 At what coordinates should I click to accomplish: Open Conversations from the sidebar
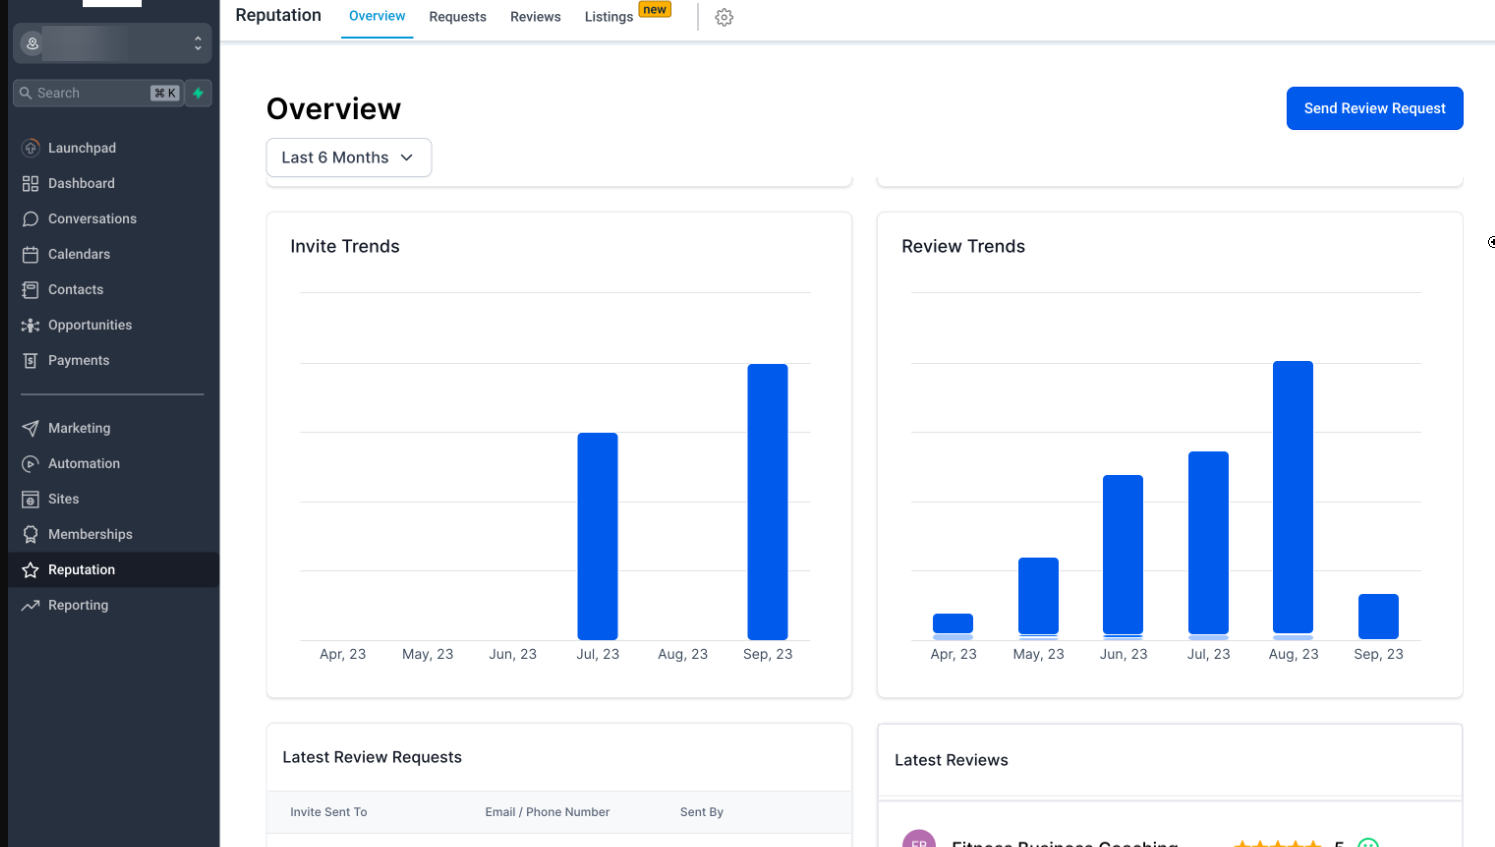[x=31, y=218]
